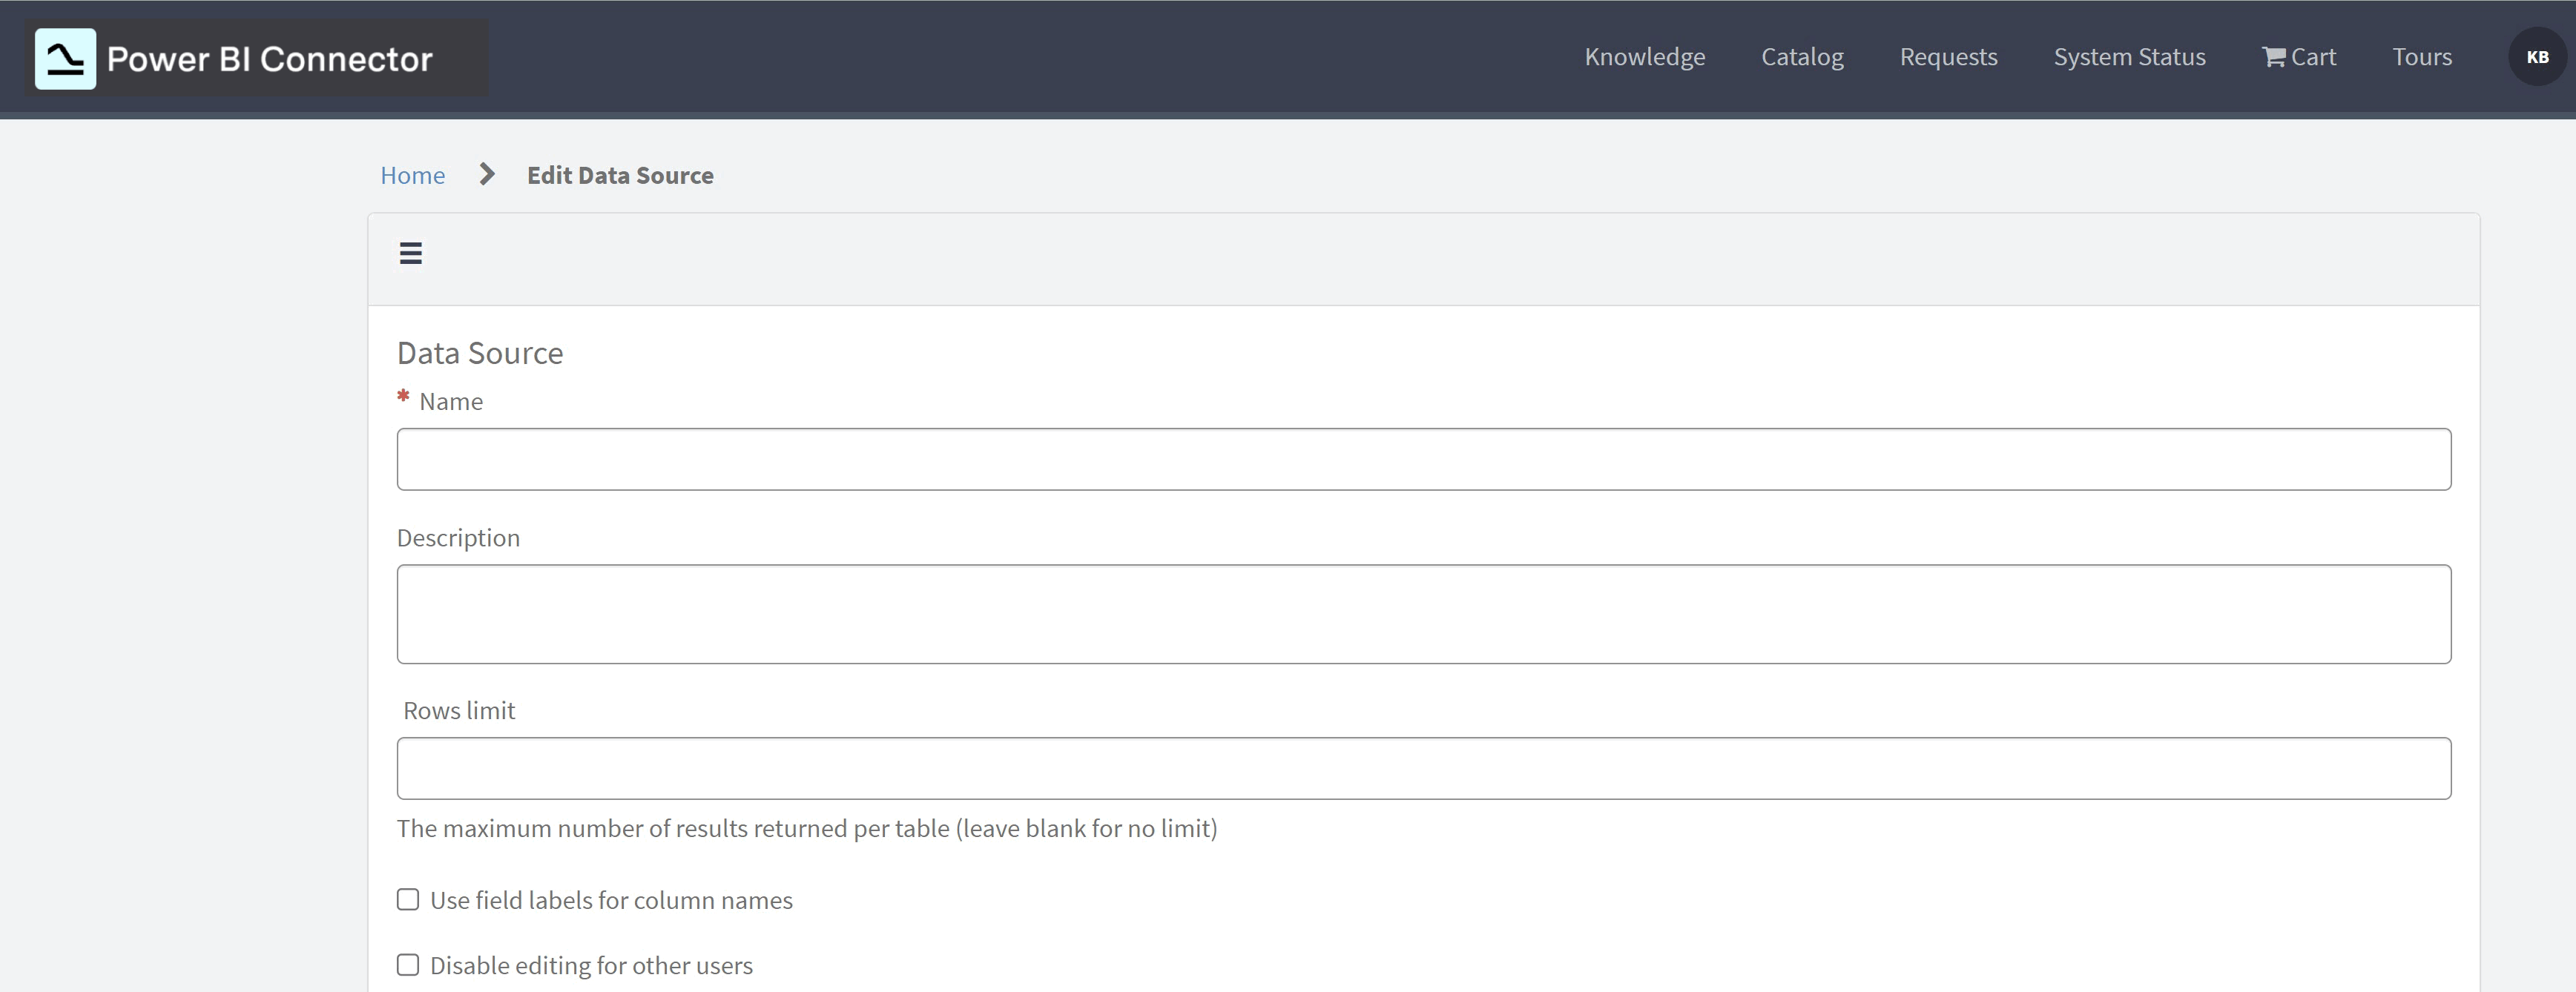2576x992 pixels.
Task: Go back via the Home breadcrumb link
Action: coord(412,174)
